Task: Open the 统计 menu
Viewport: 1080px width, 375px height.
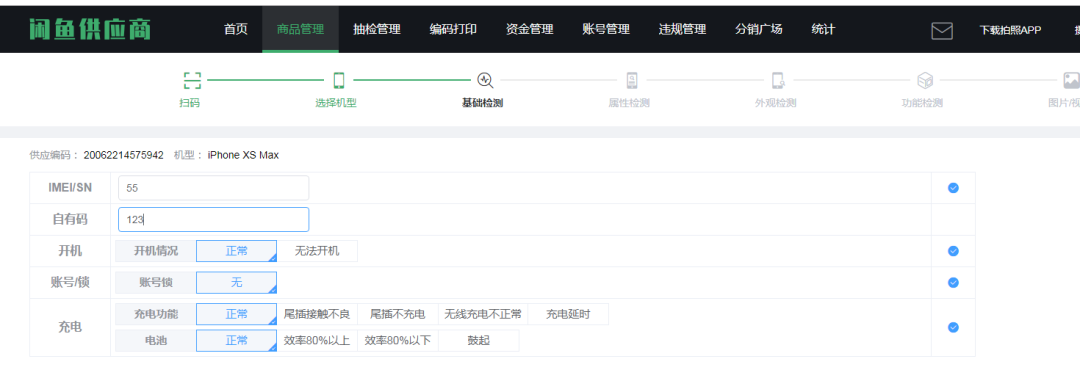Action: 823,29
